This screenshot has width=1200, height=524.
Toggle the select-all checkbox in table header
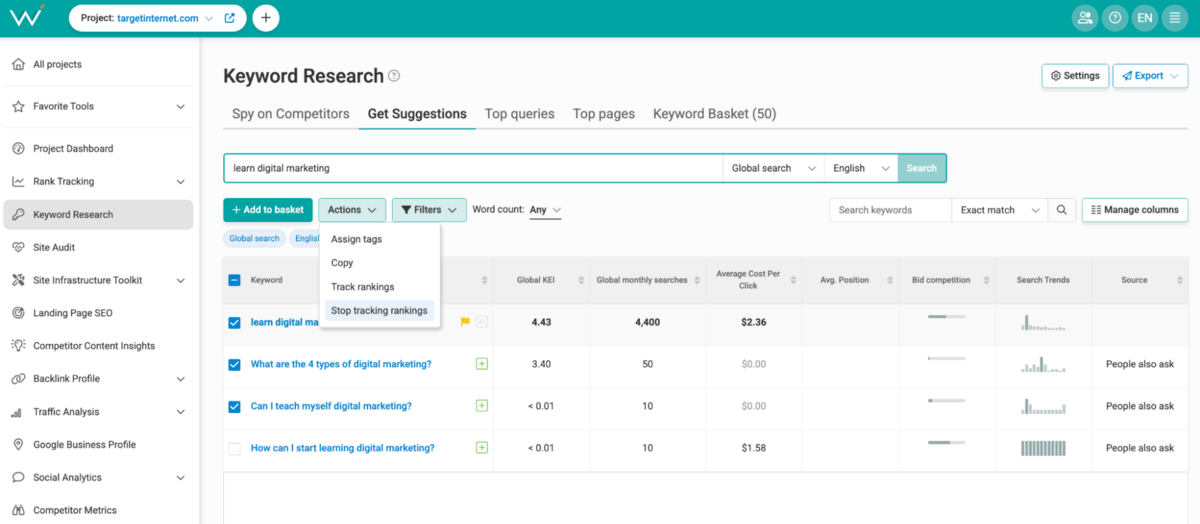click(234, 280)
